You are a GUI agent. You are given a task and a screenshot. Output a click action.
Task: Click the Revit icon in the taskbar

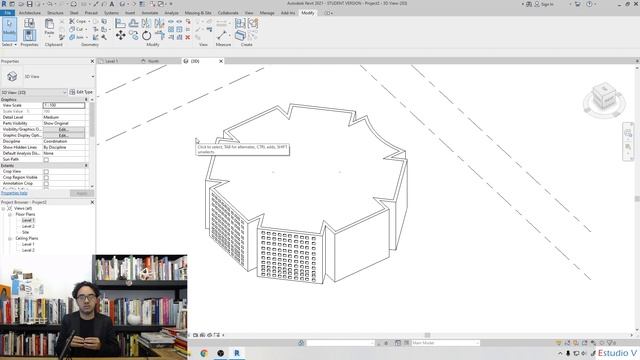[237, 353]
